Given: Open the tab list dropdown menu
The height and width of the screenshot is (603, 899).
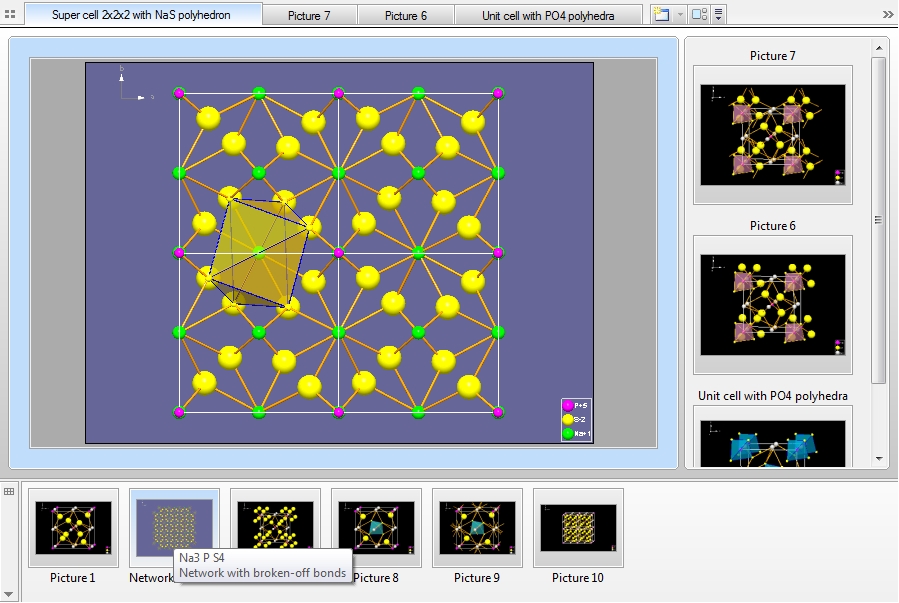Looking at the screenshot, I should (x=718, y=15).
